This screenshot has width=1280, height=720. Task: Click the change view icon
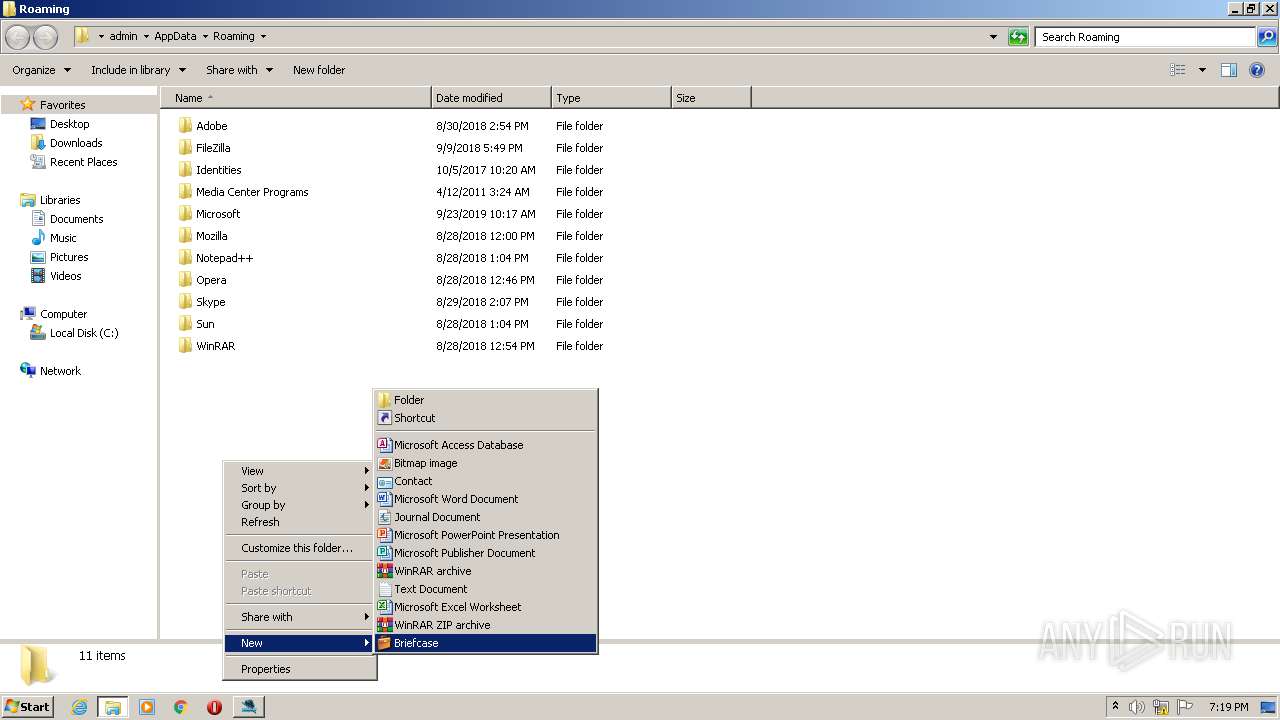click(x=1178, y=70)
